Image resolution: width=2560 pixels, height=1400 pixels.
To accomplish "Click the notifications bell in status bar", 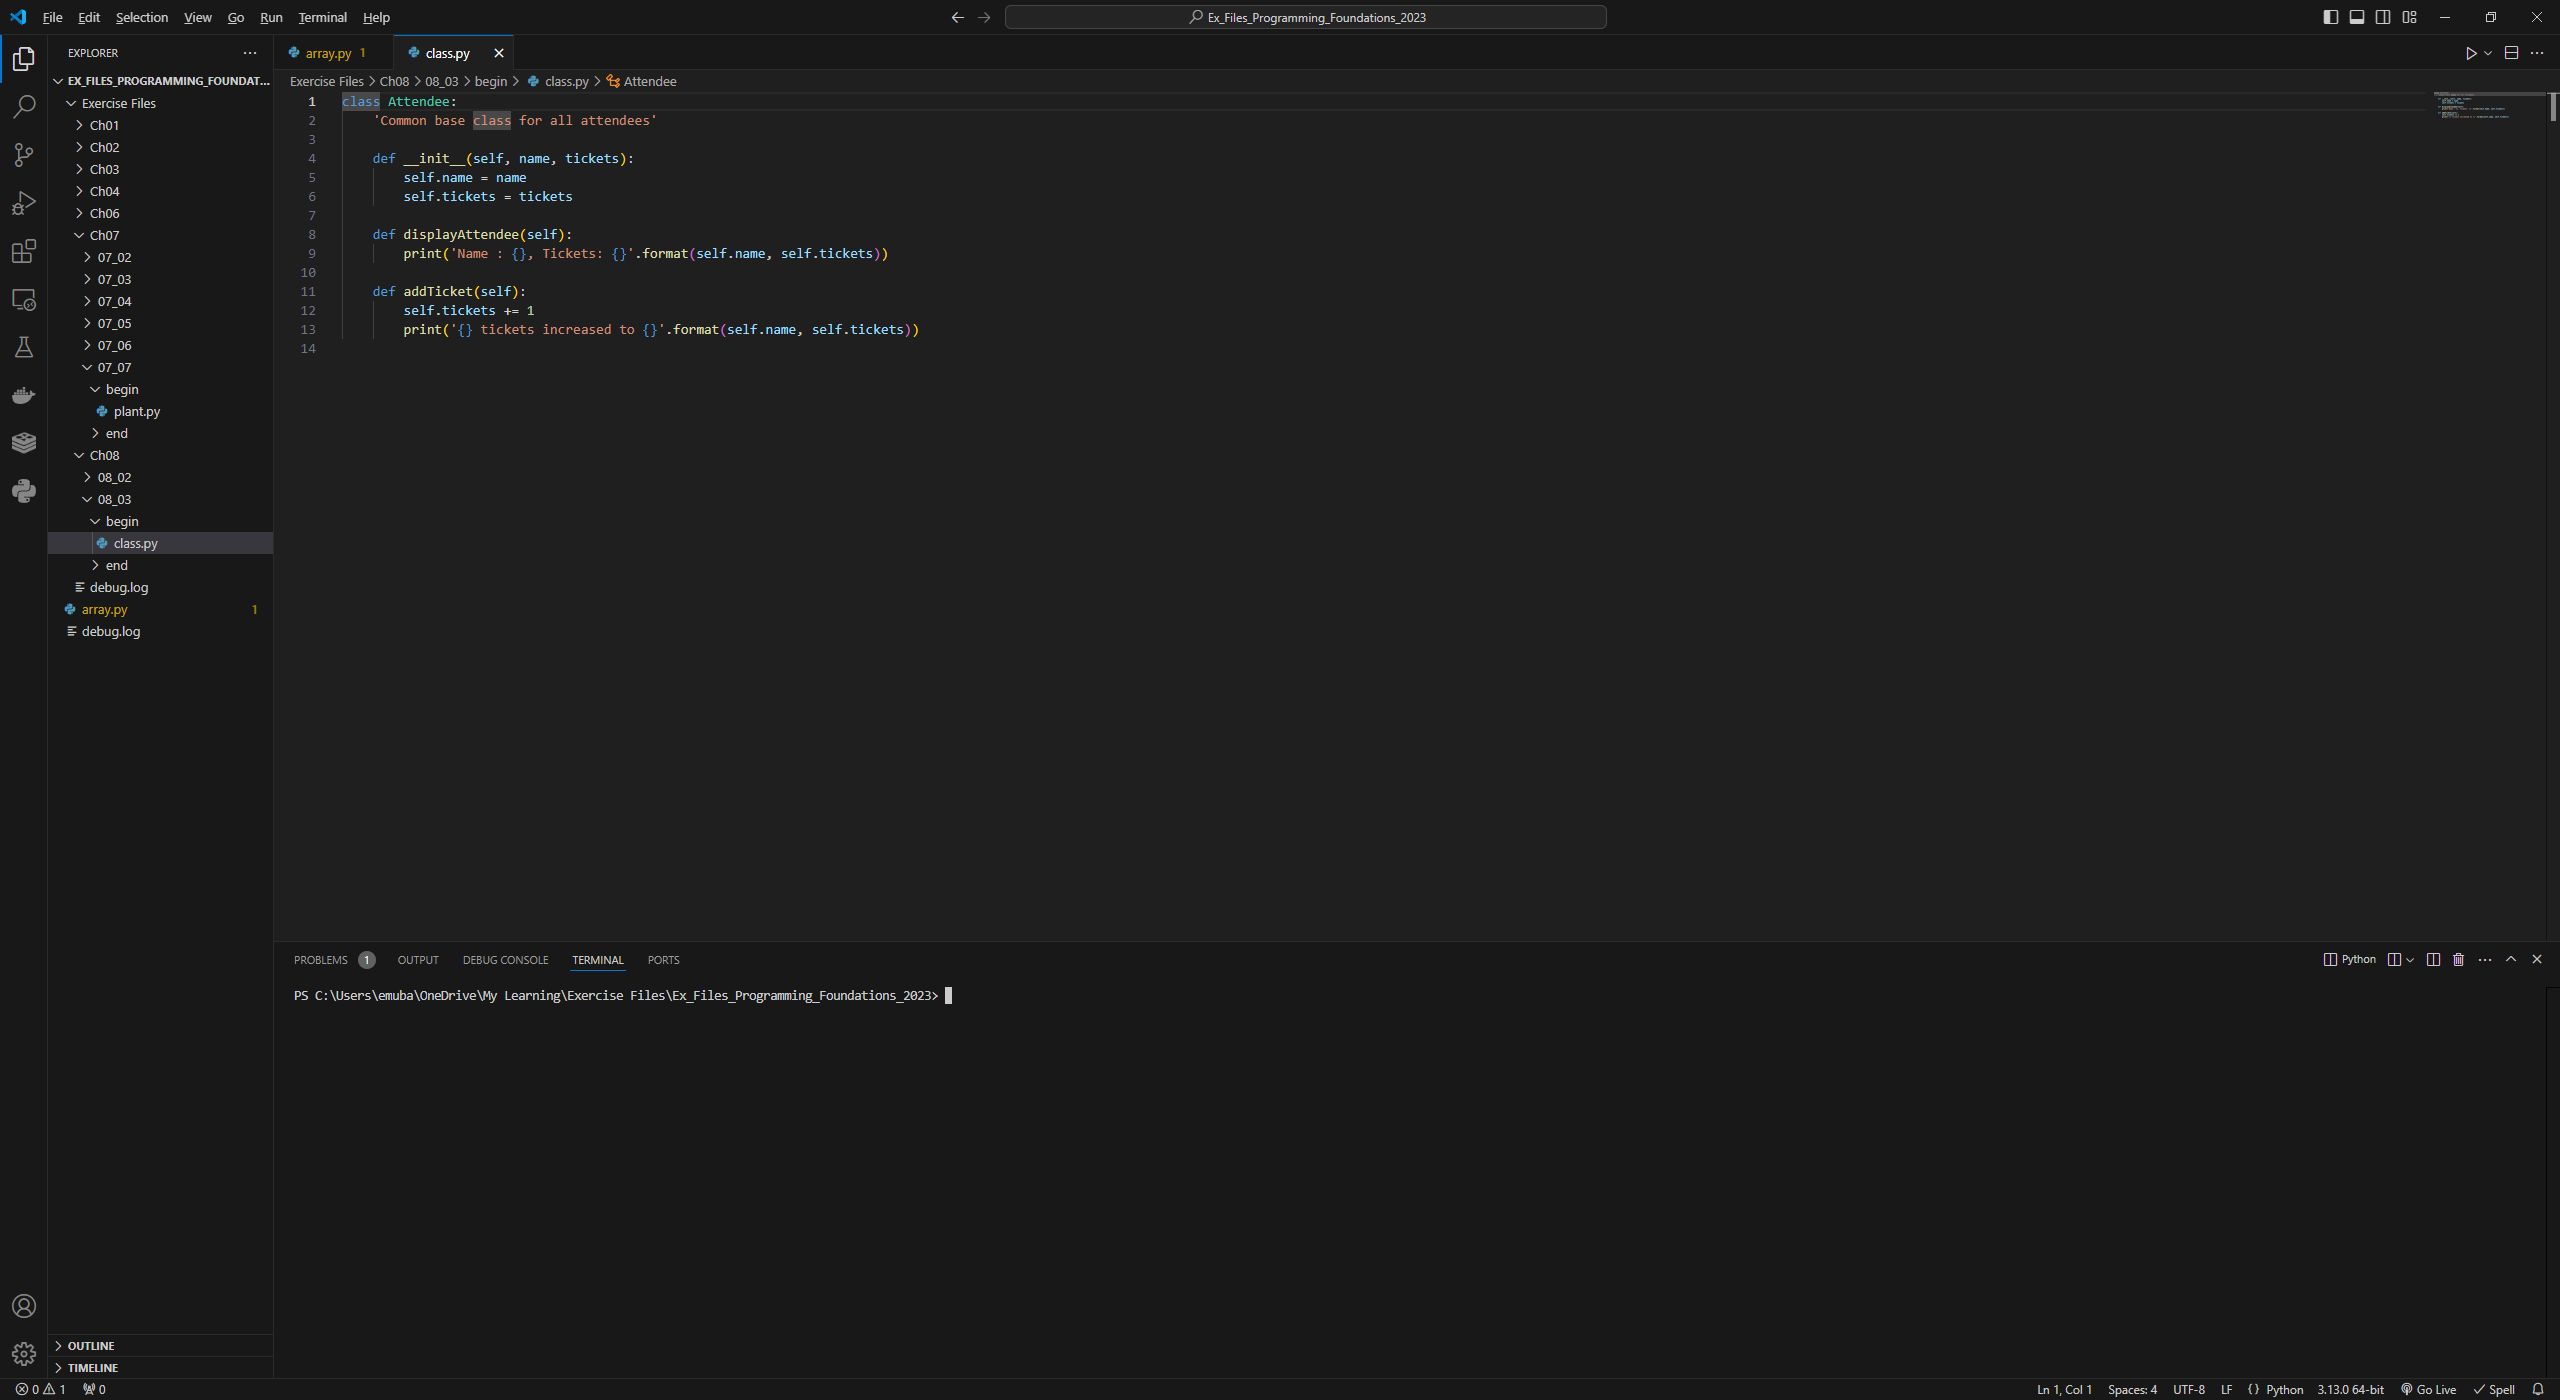I will (2538, 1389).
